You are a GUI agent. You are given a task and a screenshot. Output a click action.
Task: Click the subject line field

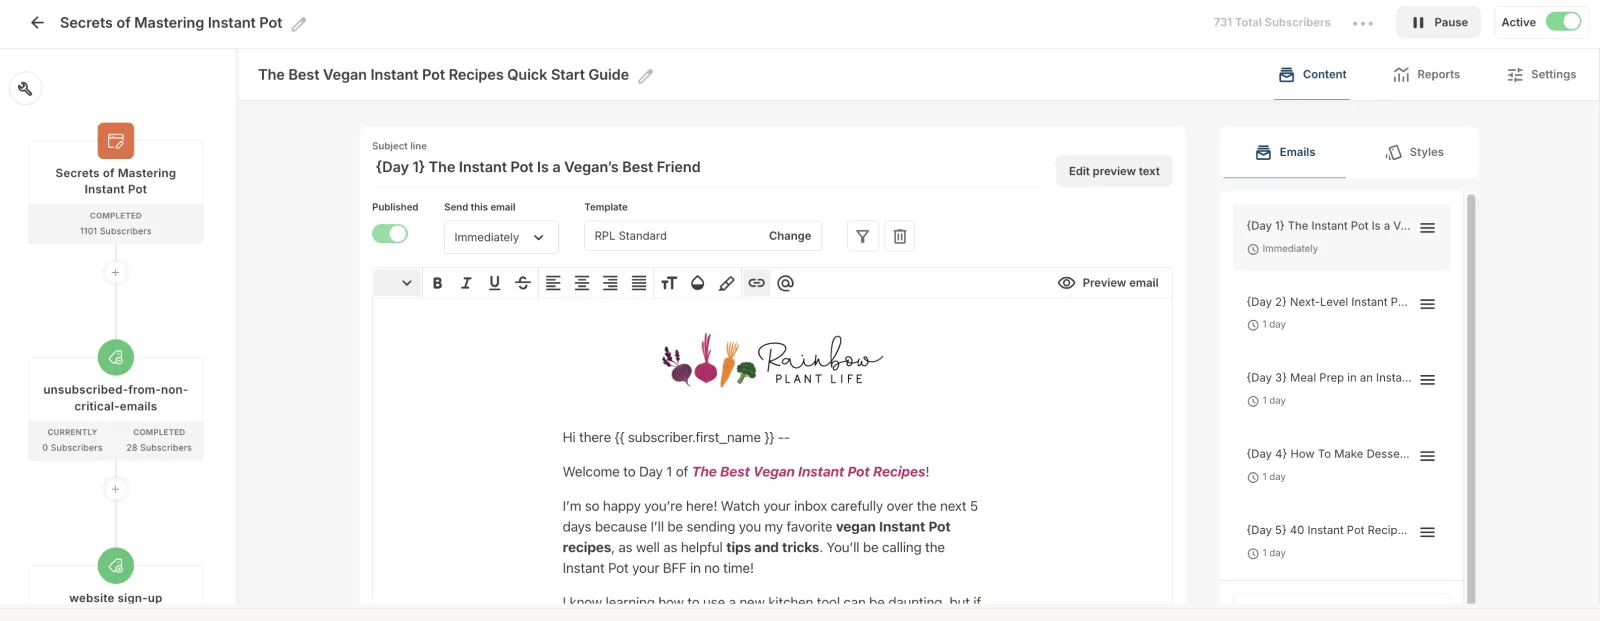tap(700, 167)
